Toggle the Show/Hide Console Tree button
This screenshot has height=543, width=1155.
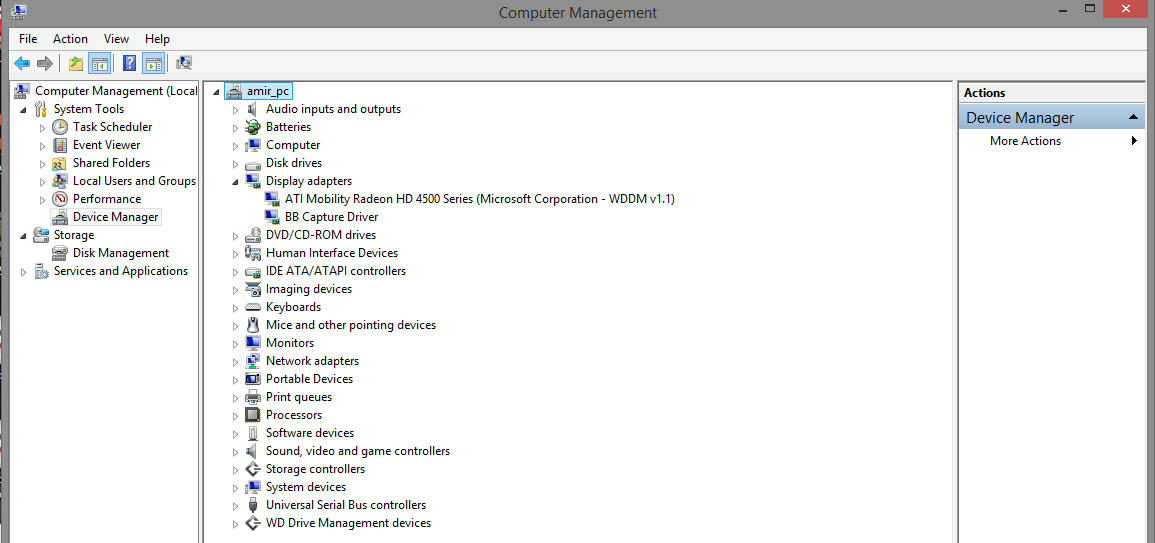99,63
